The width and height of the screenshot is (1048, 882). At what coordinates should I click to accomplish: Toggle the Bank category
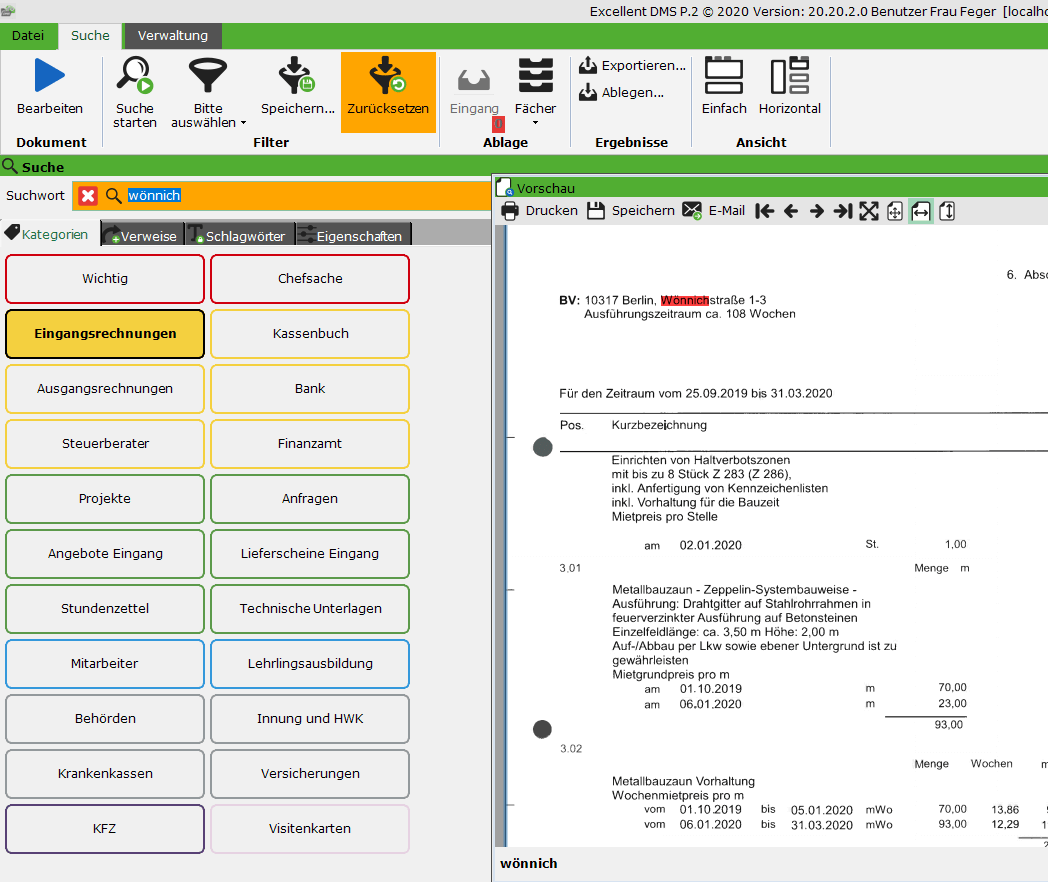(310, 388)
